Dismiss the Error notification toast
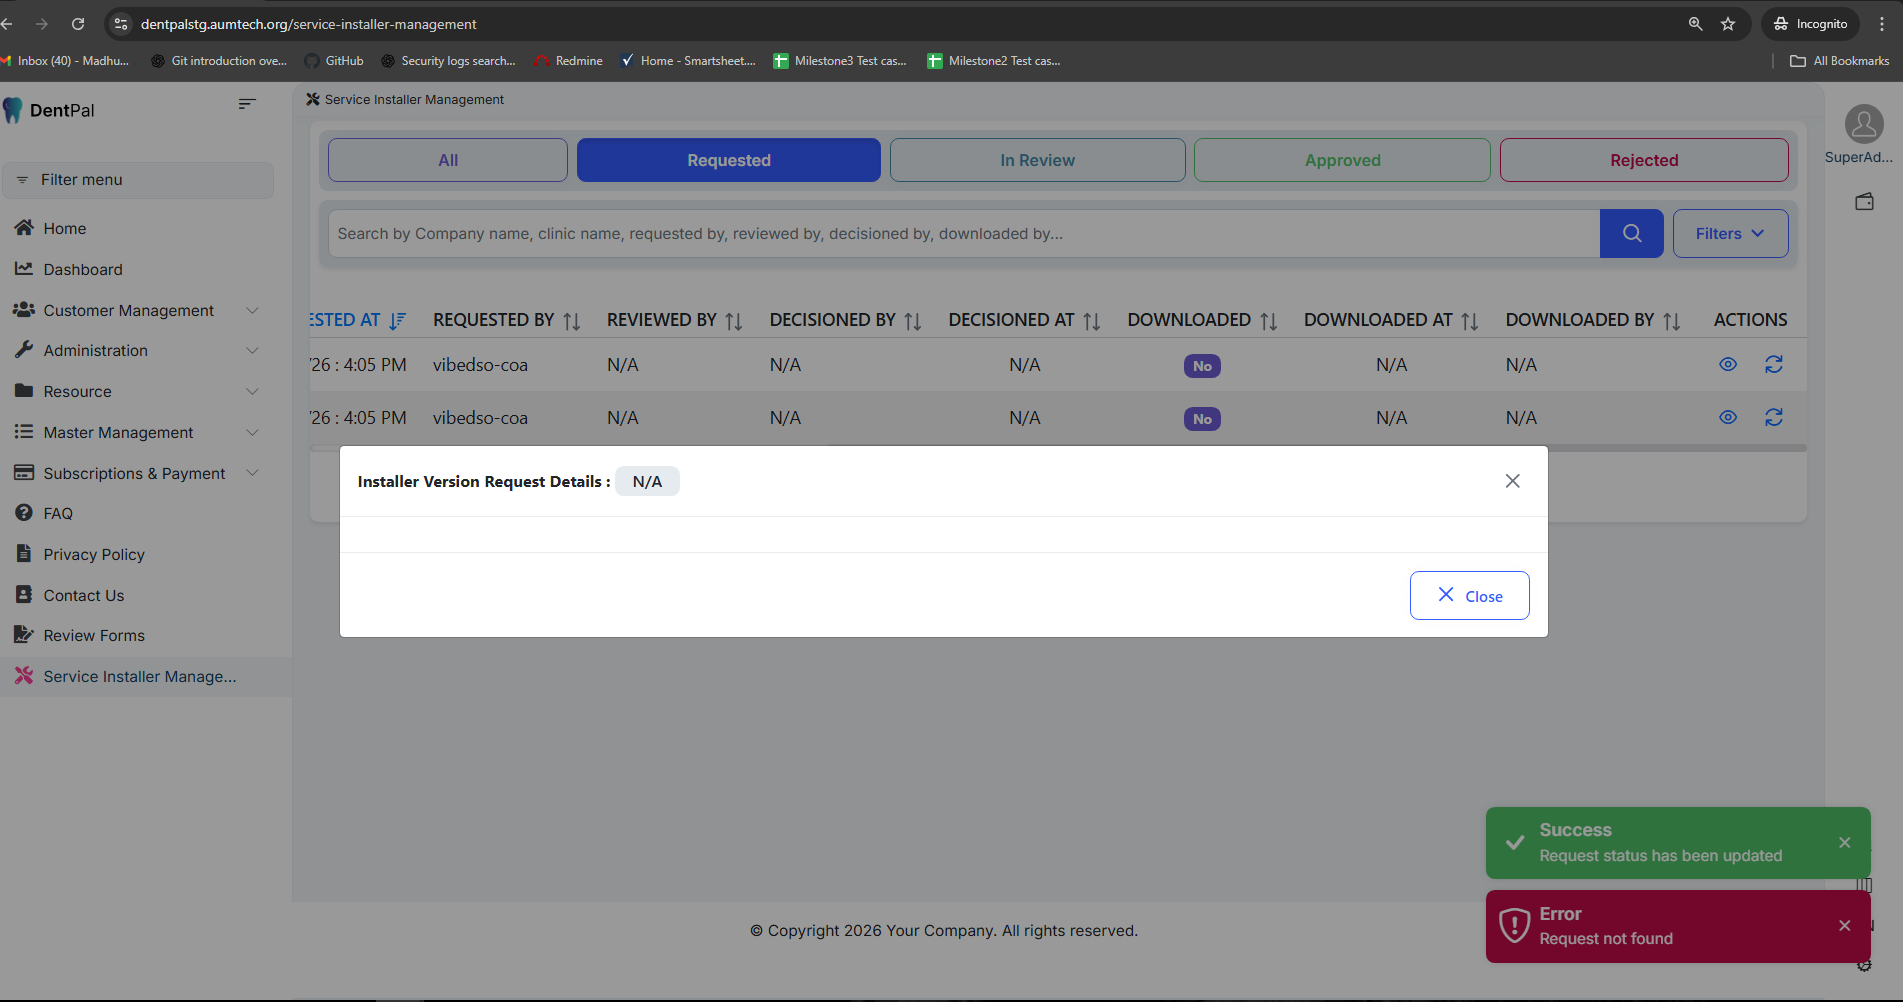Image resolution: width=1903 pixels, height=1002 pixels. (1844, 926)
